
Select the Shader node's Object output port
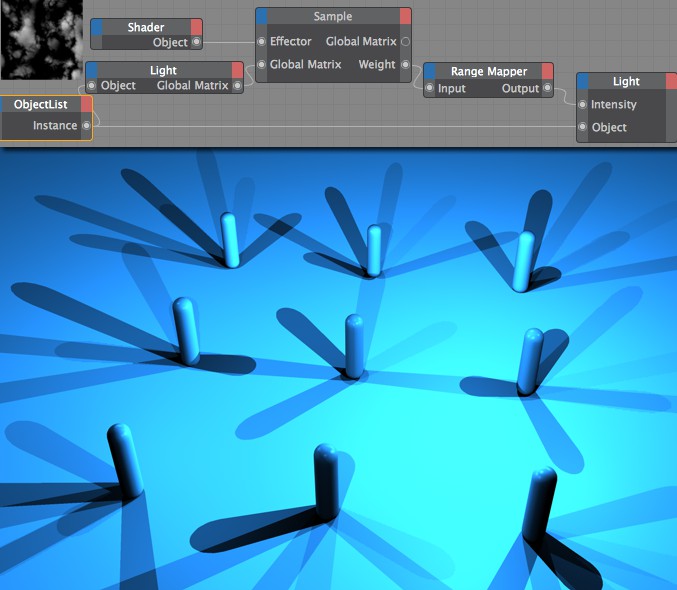pos(196,42)
